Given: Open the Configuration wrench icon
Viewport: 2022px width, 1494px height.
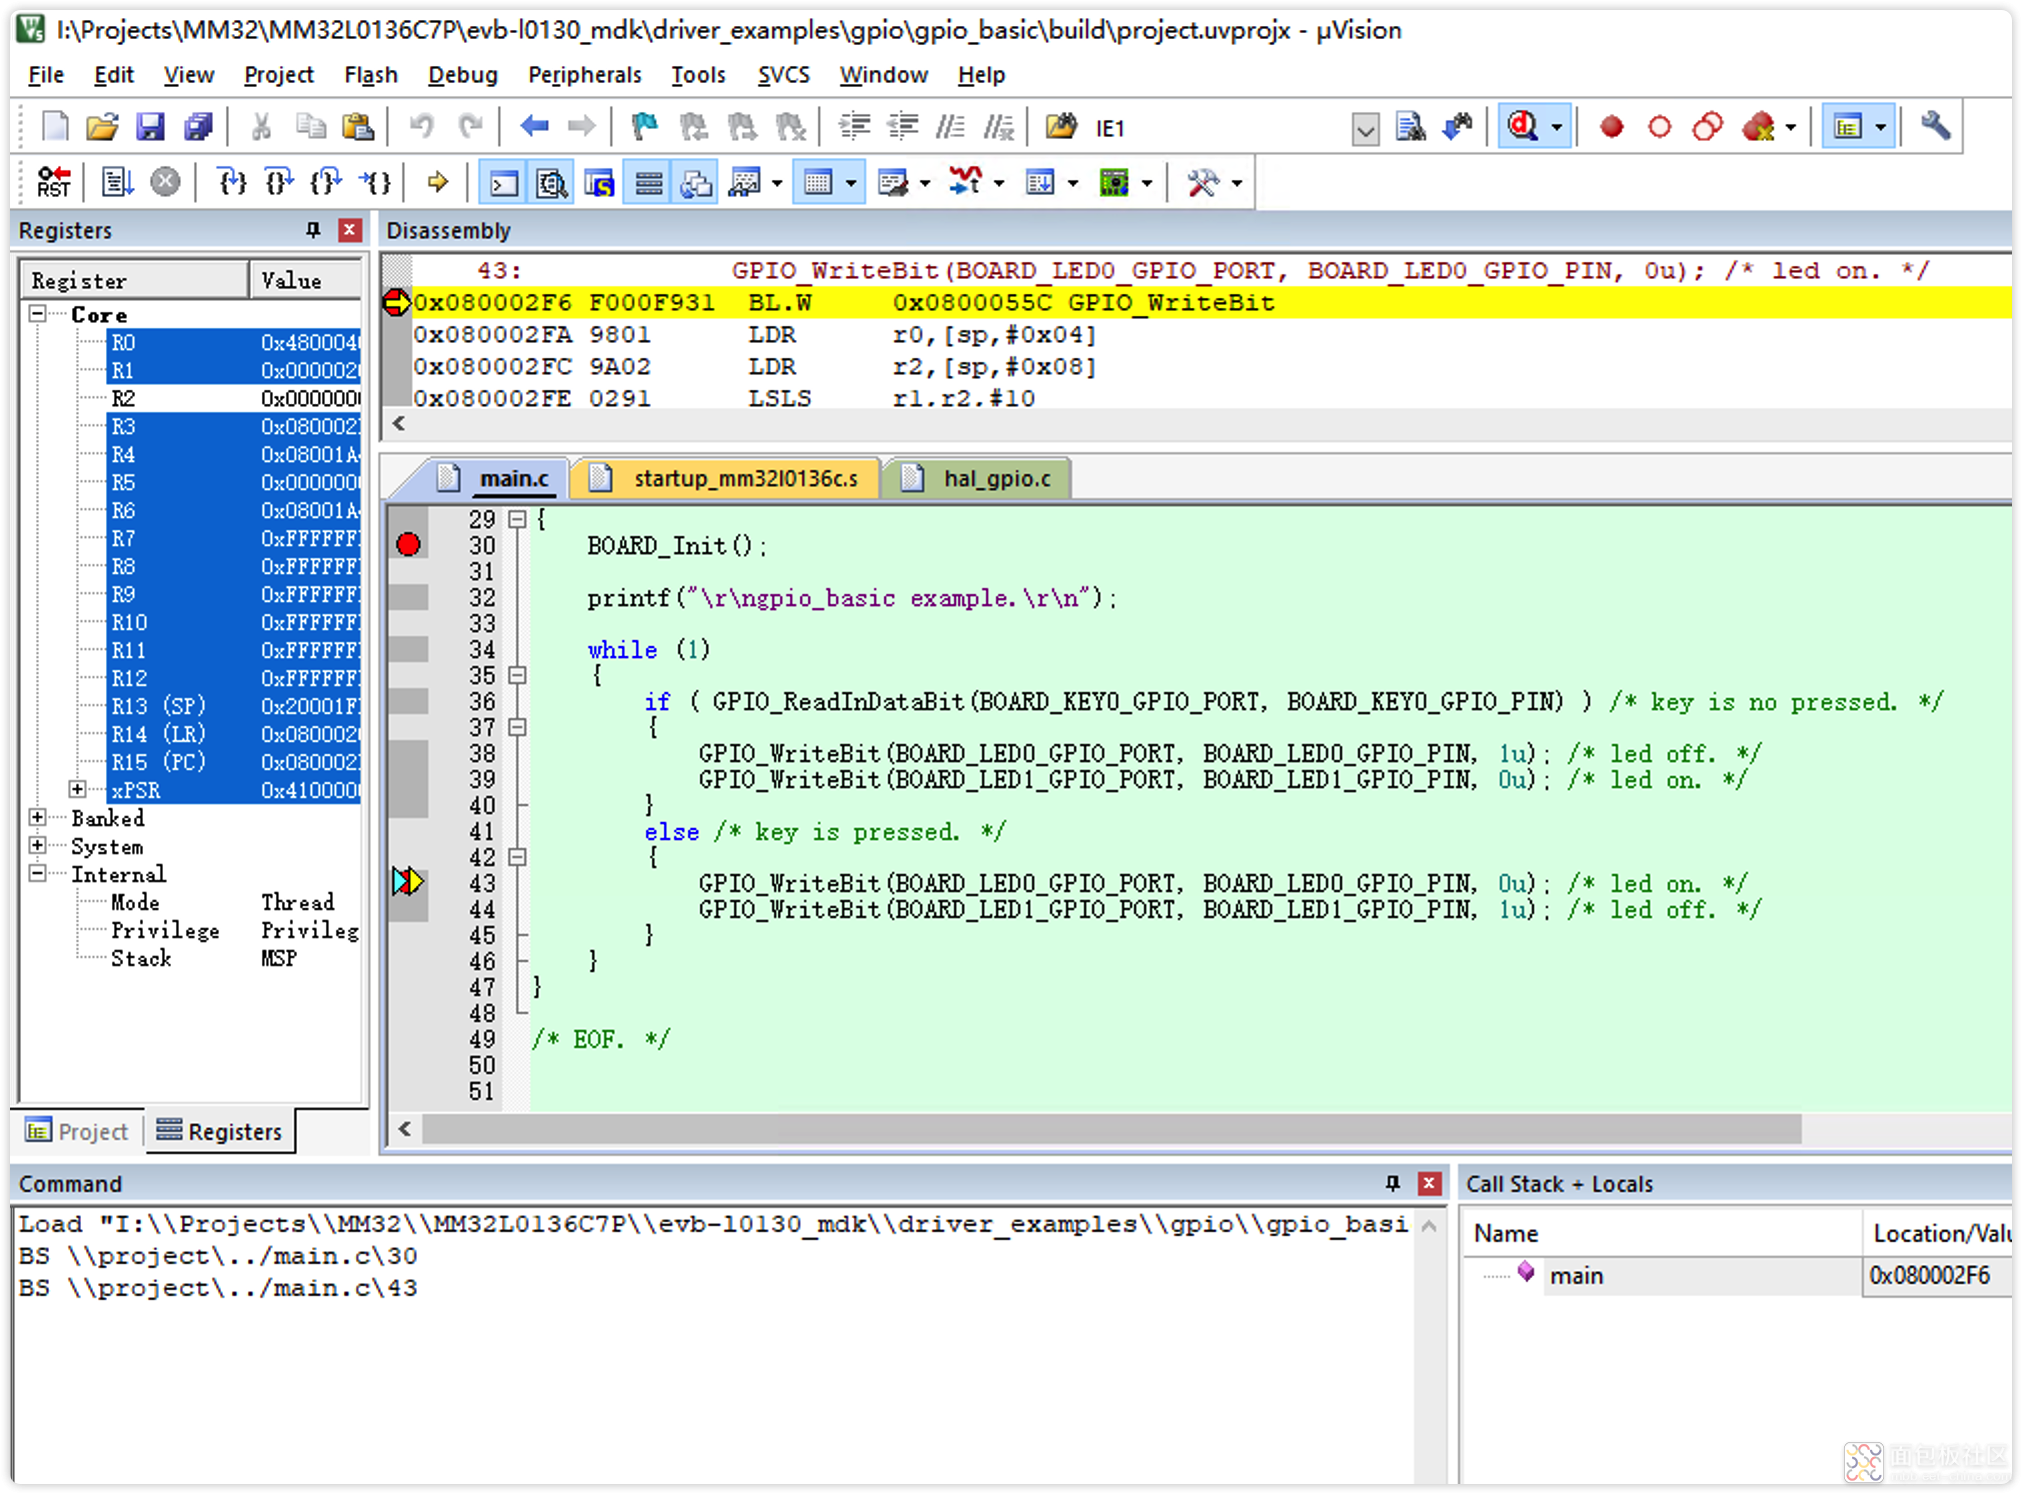Looking at the screenshot, I should tap(1935, 127).
